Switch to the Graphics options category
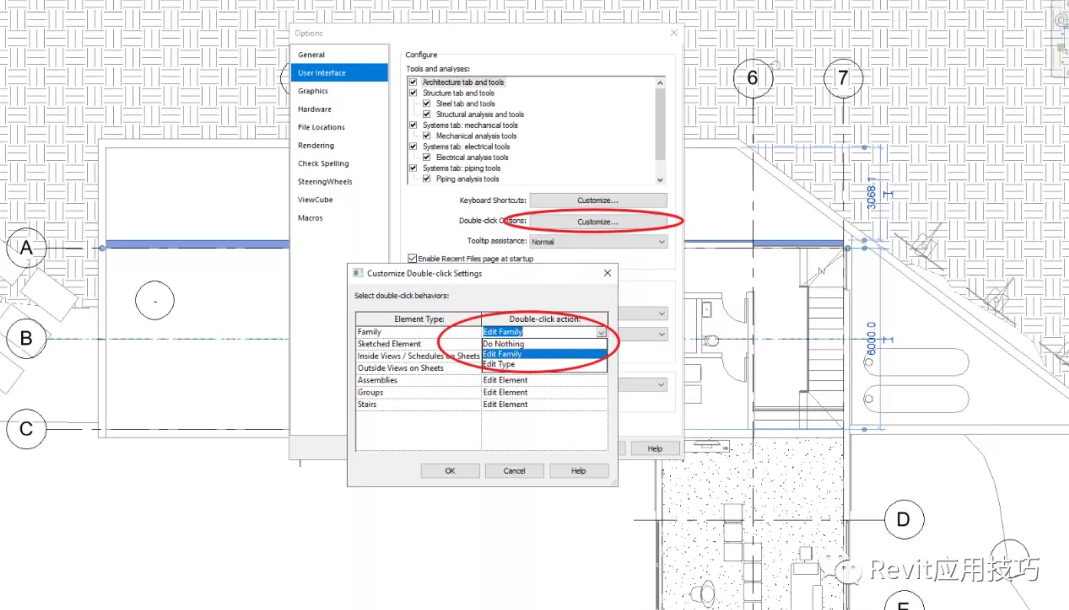This screenshot has width=1069, height=610. pyautogui.click(x=313, y=91)
